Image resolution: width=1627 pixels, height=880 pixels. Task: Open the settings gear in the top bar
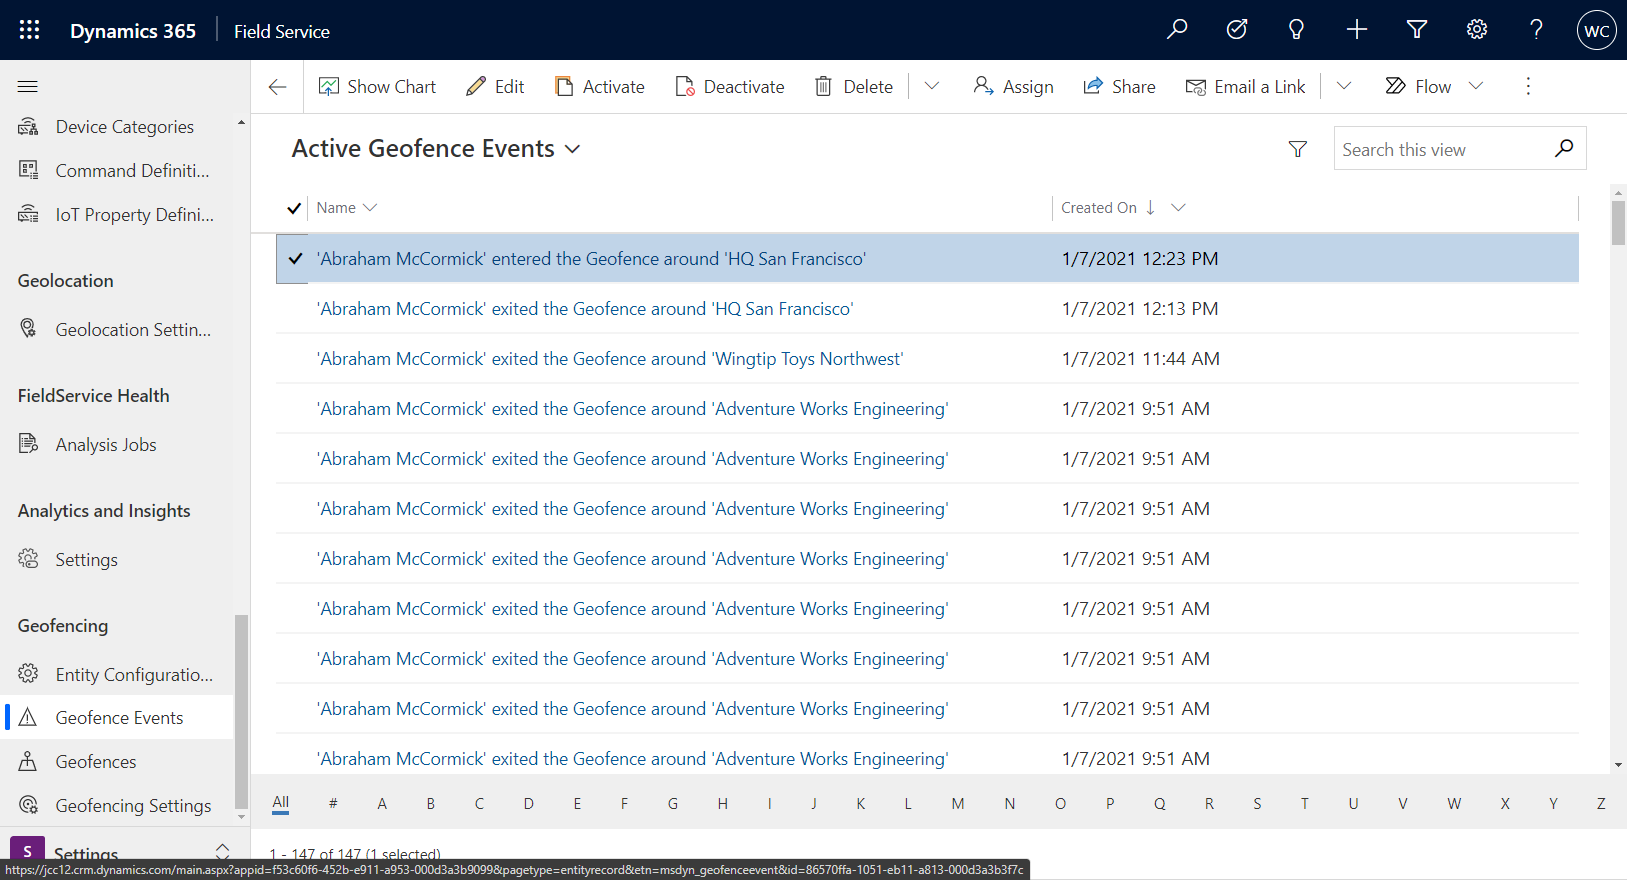1477,30
